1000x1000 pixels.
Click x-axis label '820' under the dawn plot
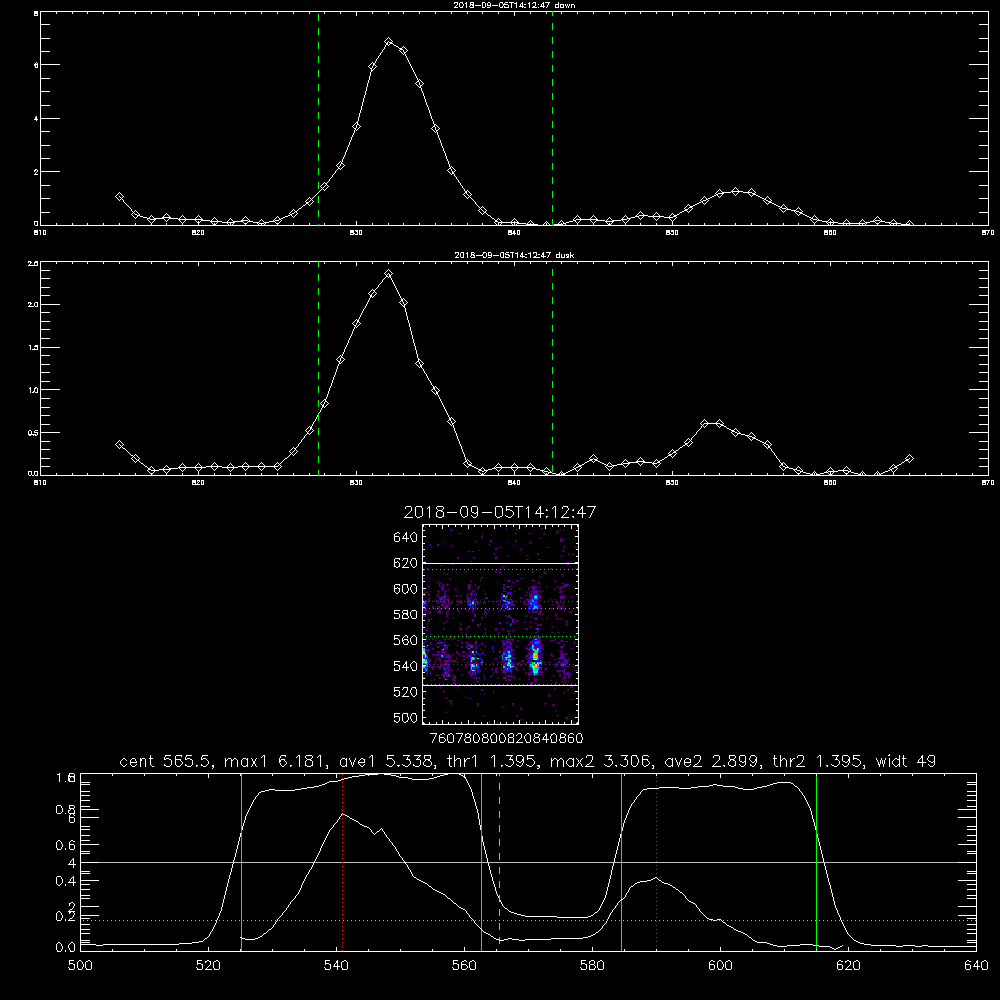click(x=198, y=233)
